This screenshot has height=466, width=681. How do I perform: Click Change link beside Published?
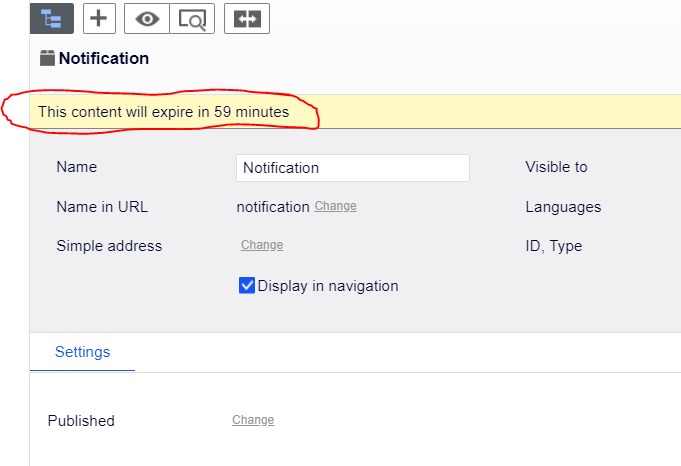click(253, 420)
